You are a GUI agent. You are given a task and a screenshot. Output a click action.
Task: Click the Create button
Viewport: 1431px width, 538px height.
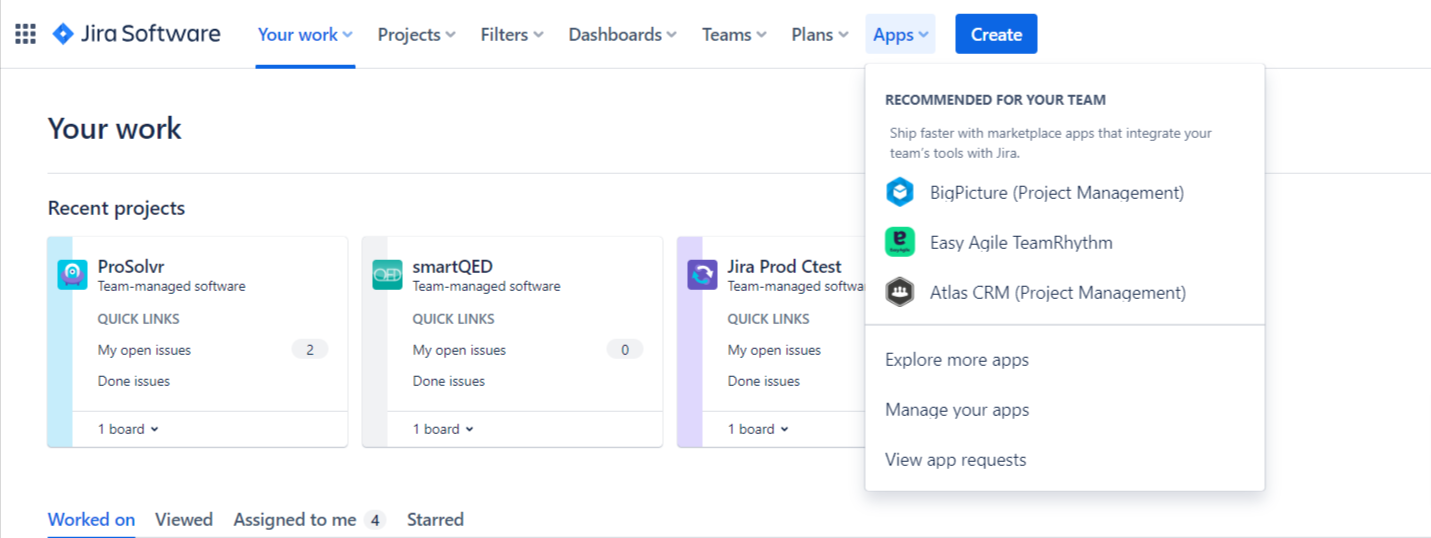(996, 34)
